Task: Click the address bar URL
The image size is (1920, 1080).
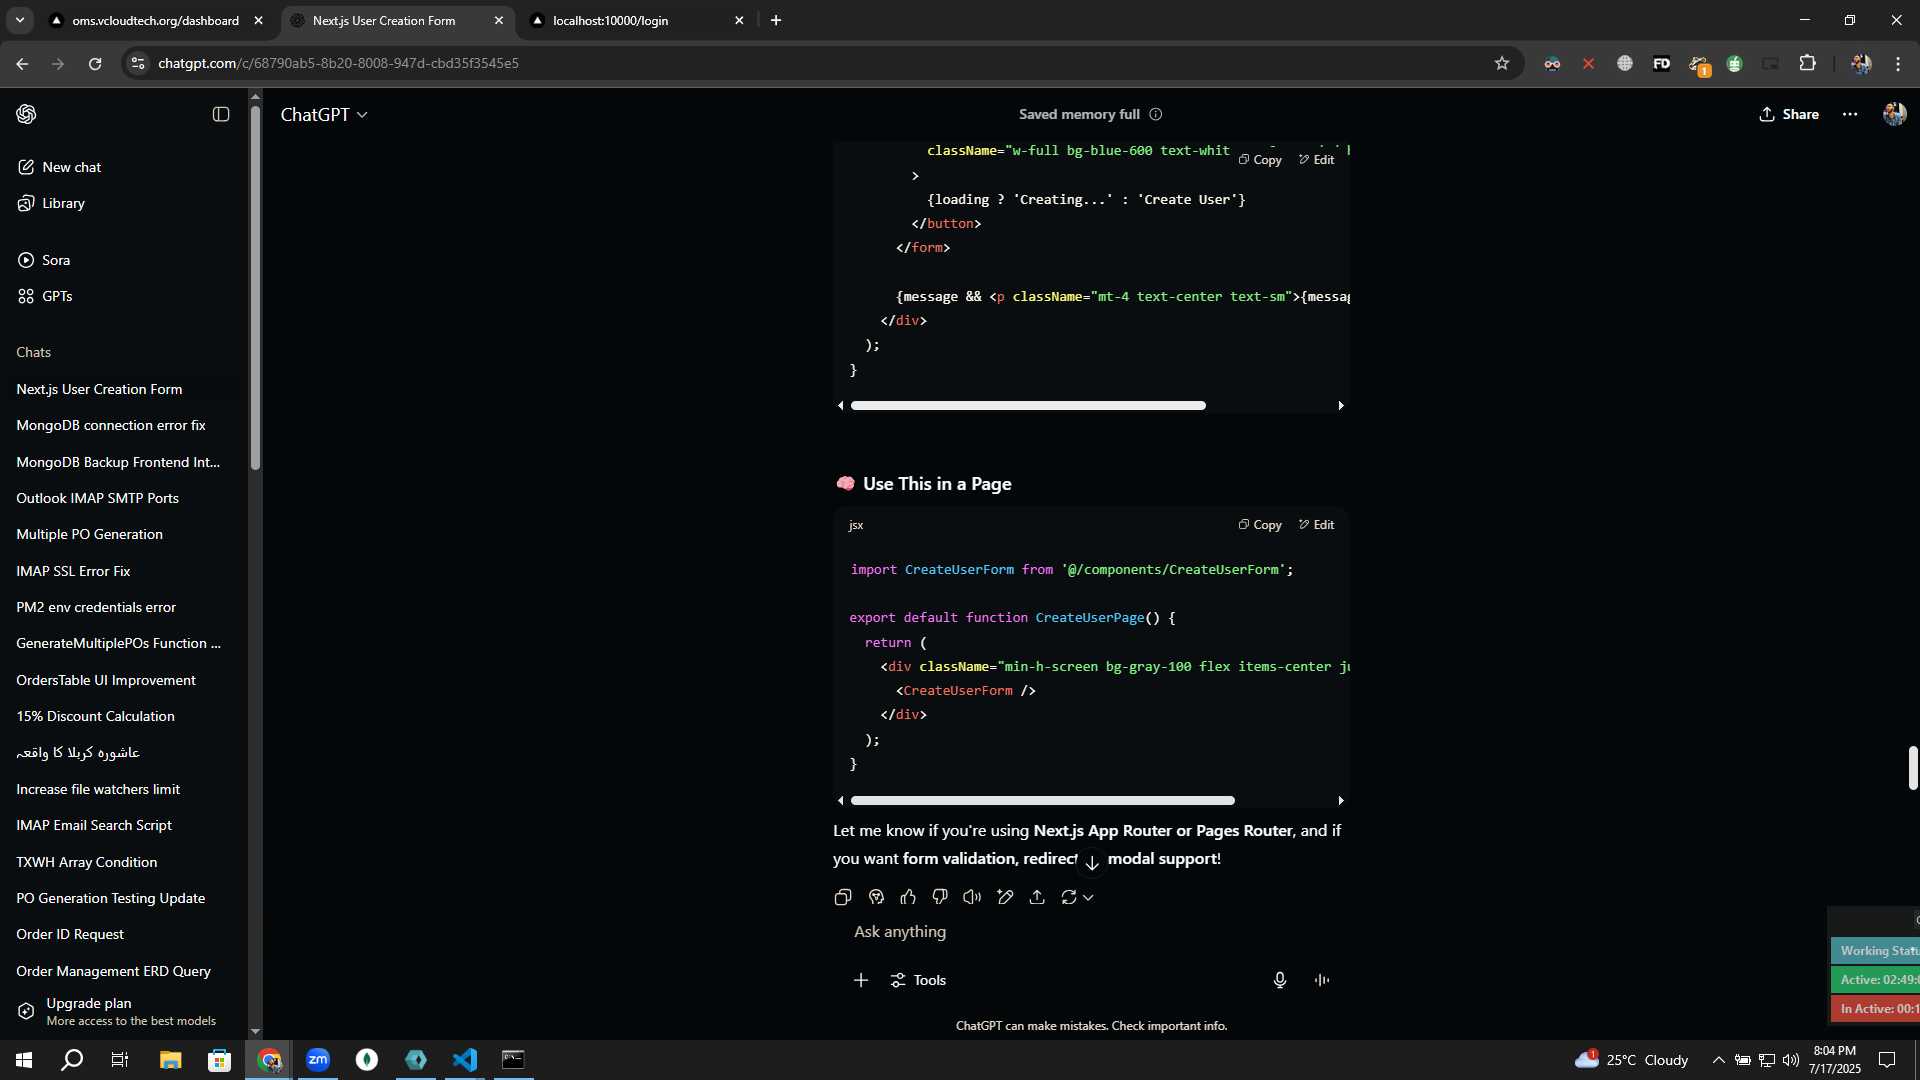Action: pyautogui.click(x=338, y=63)
